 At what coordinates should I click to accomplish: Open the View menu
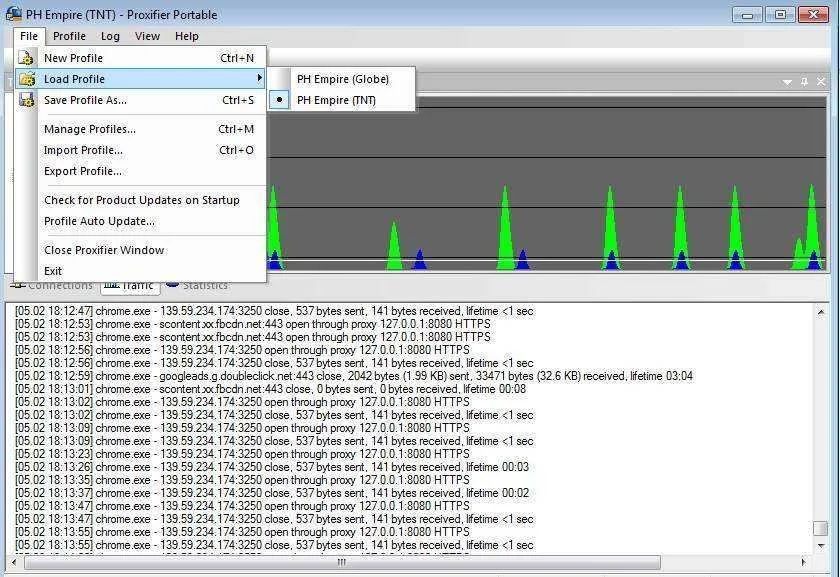click(x=147, y=36)
